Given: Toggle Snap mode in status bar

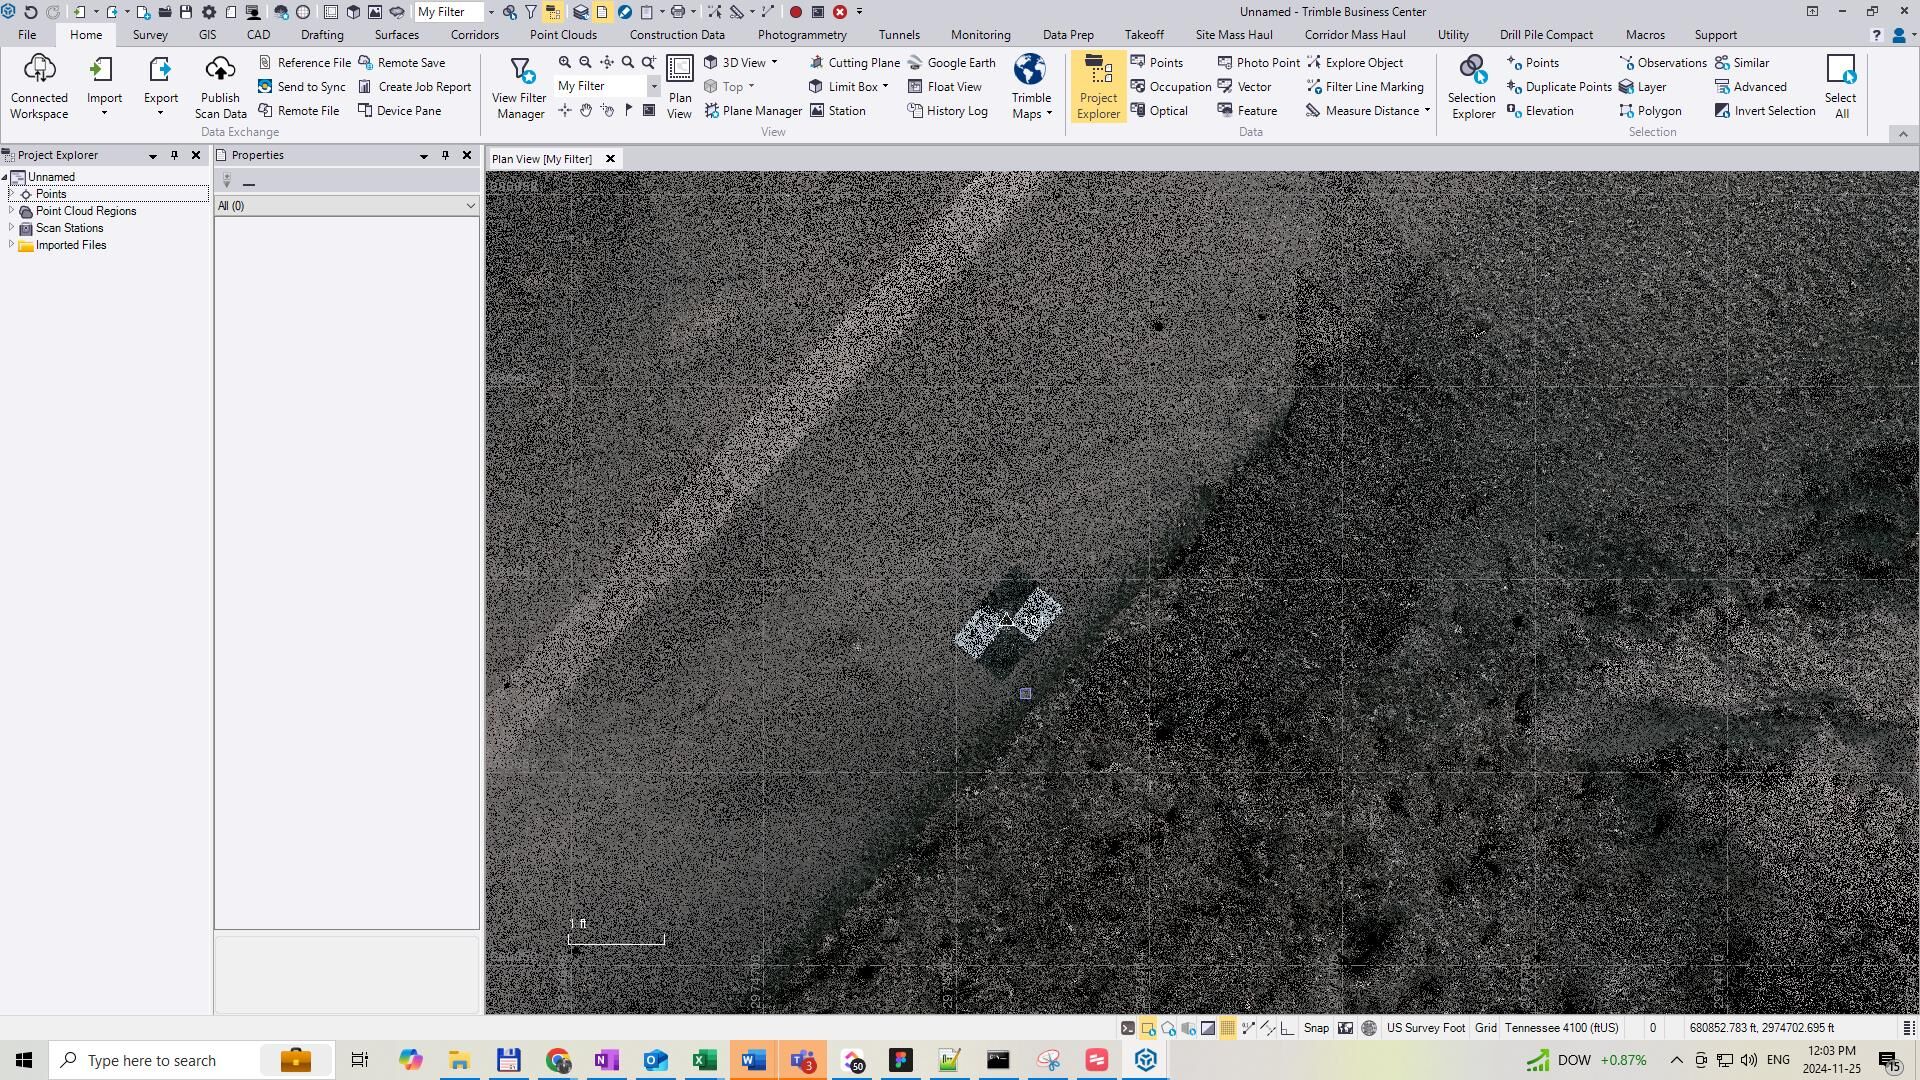Looking at the screenshot, I should point(1316,1028).
